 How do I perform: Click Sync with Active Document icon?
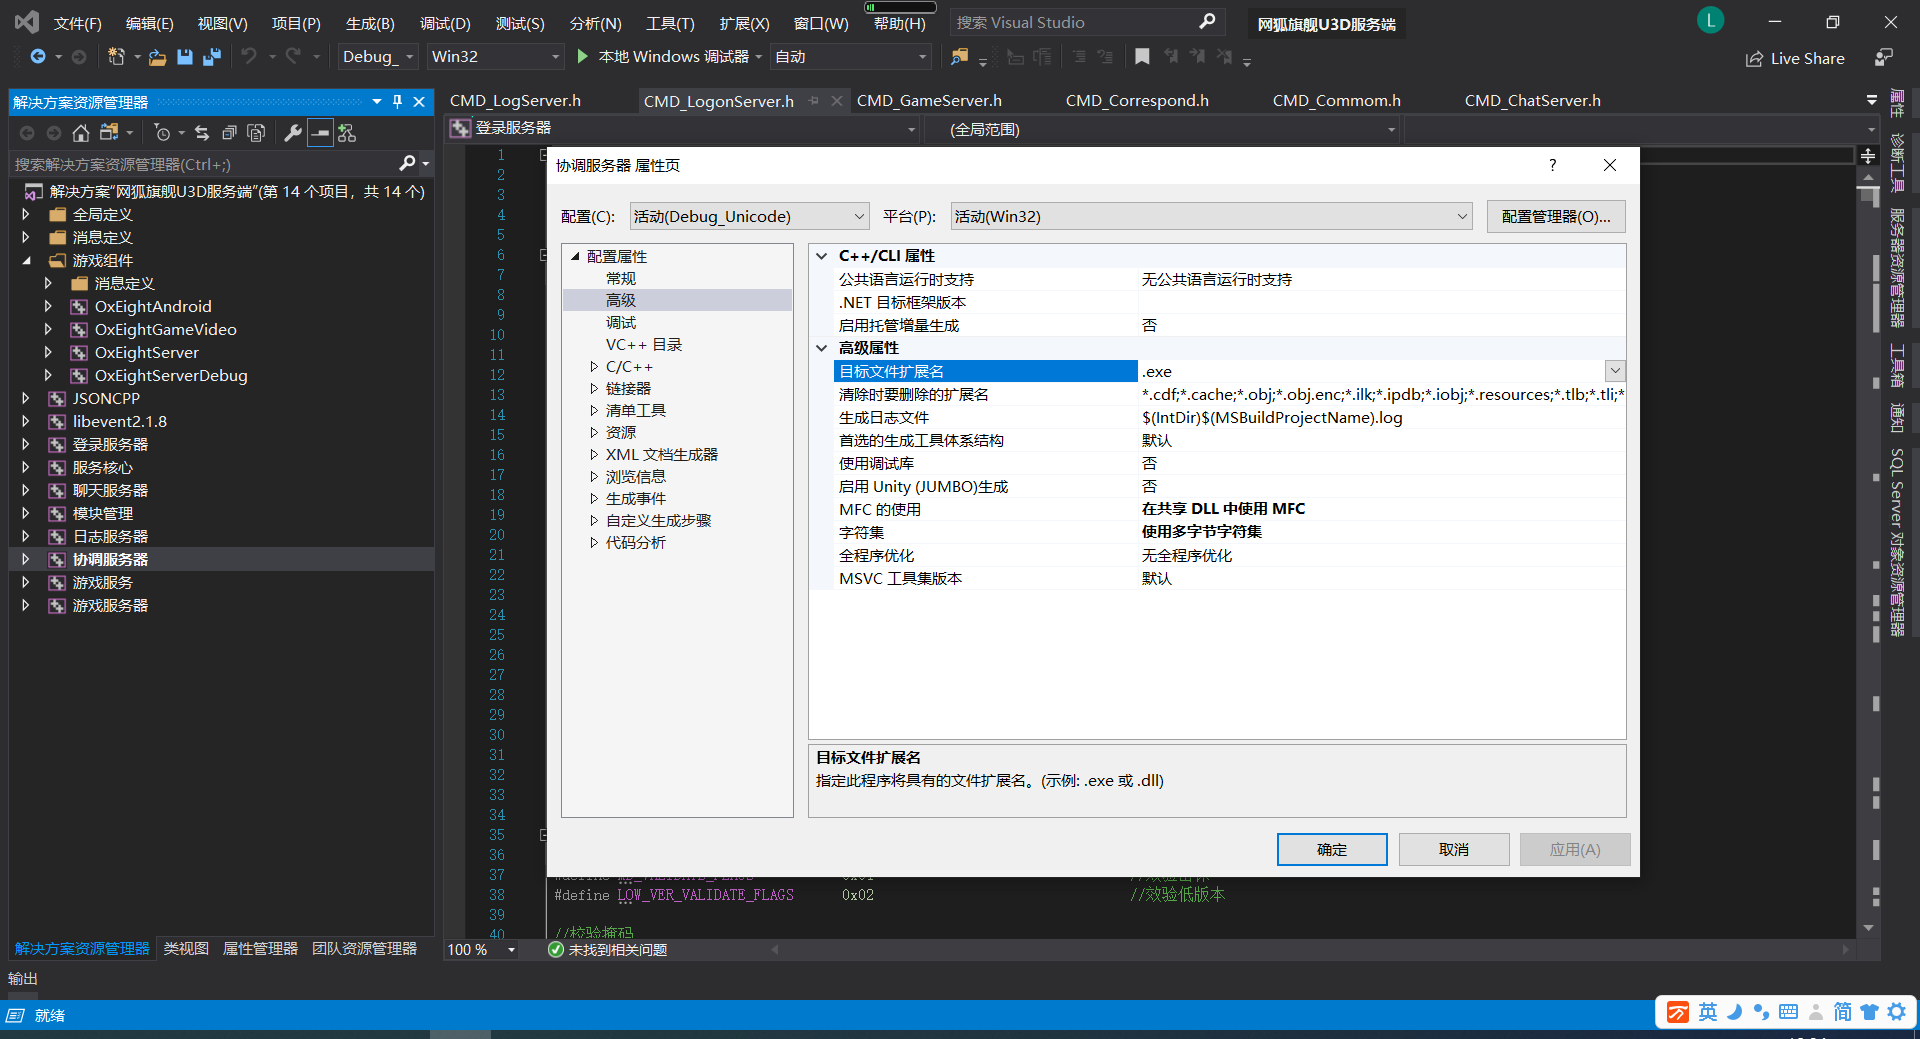[x=202, y=133]
